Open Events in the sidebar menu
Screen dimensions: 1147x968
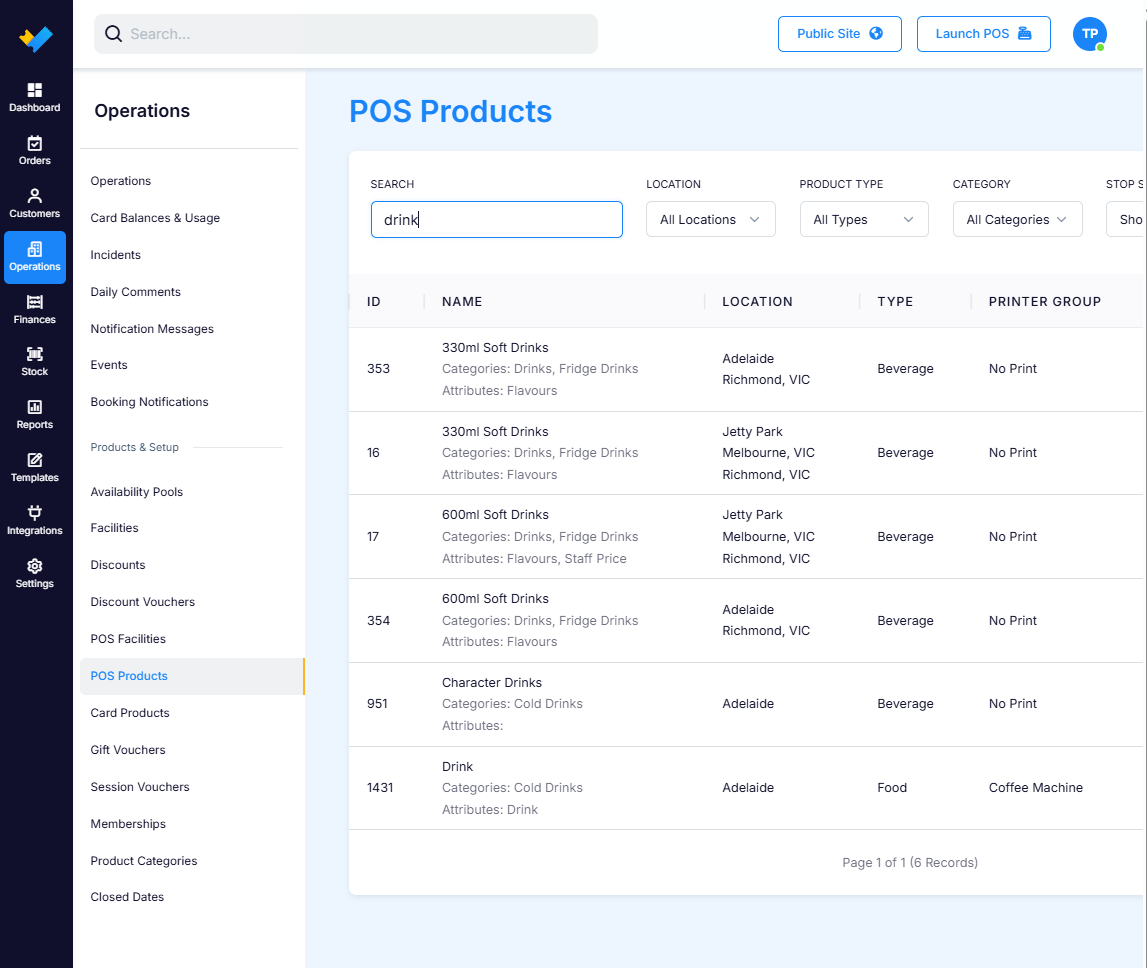click(109, 365)
